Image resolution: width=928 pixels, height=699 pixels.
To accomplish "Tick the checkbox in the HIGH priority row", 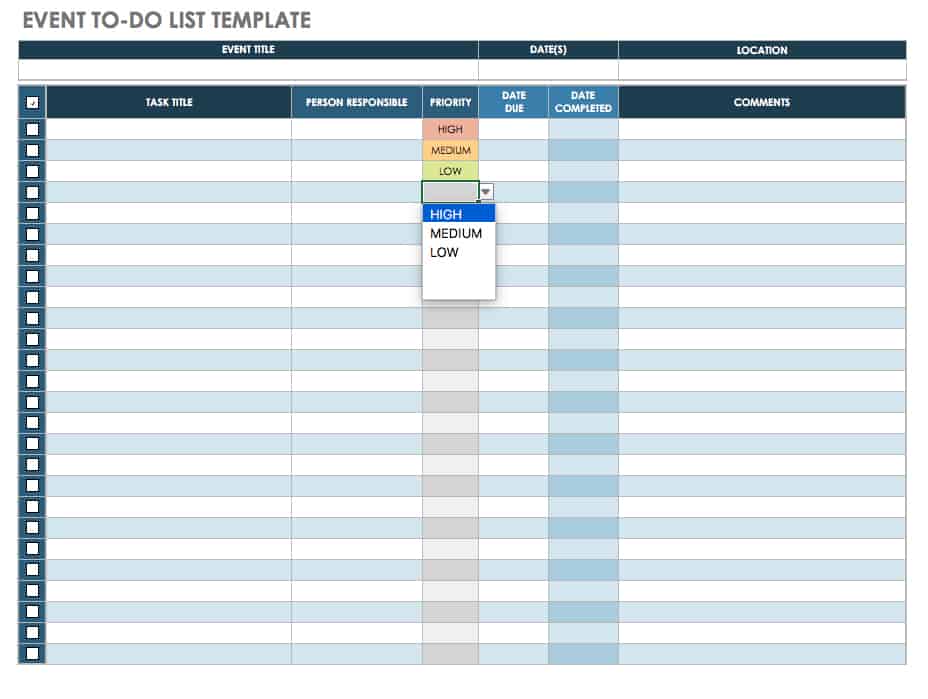I will [33, 129].
